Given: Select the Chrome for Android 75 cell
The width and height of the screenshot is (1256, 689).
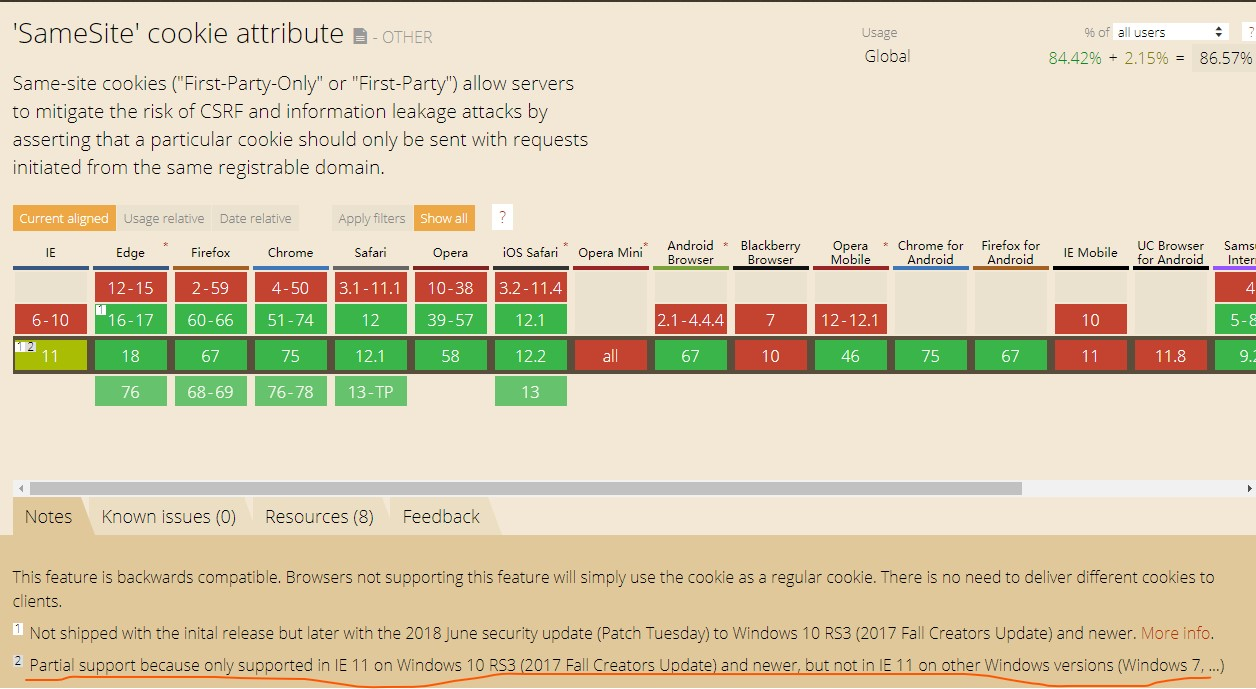Looking at the screenshot, I should pos(930,356).
